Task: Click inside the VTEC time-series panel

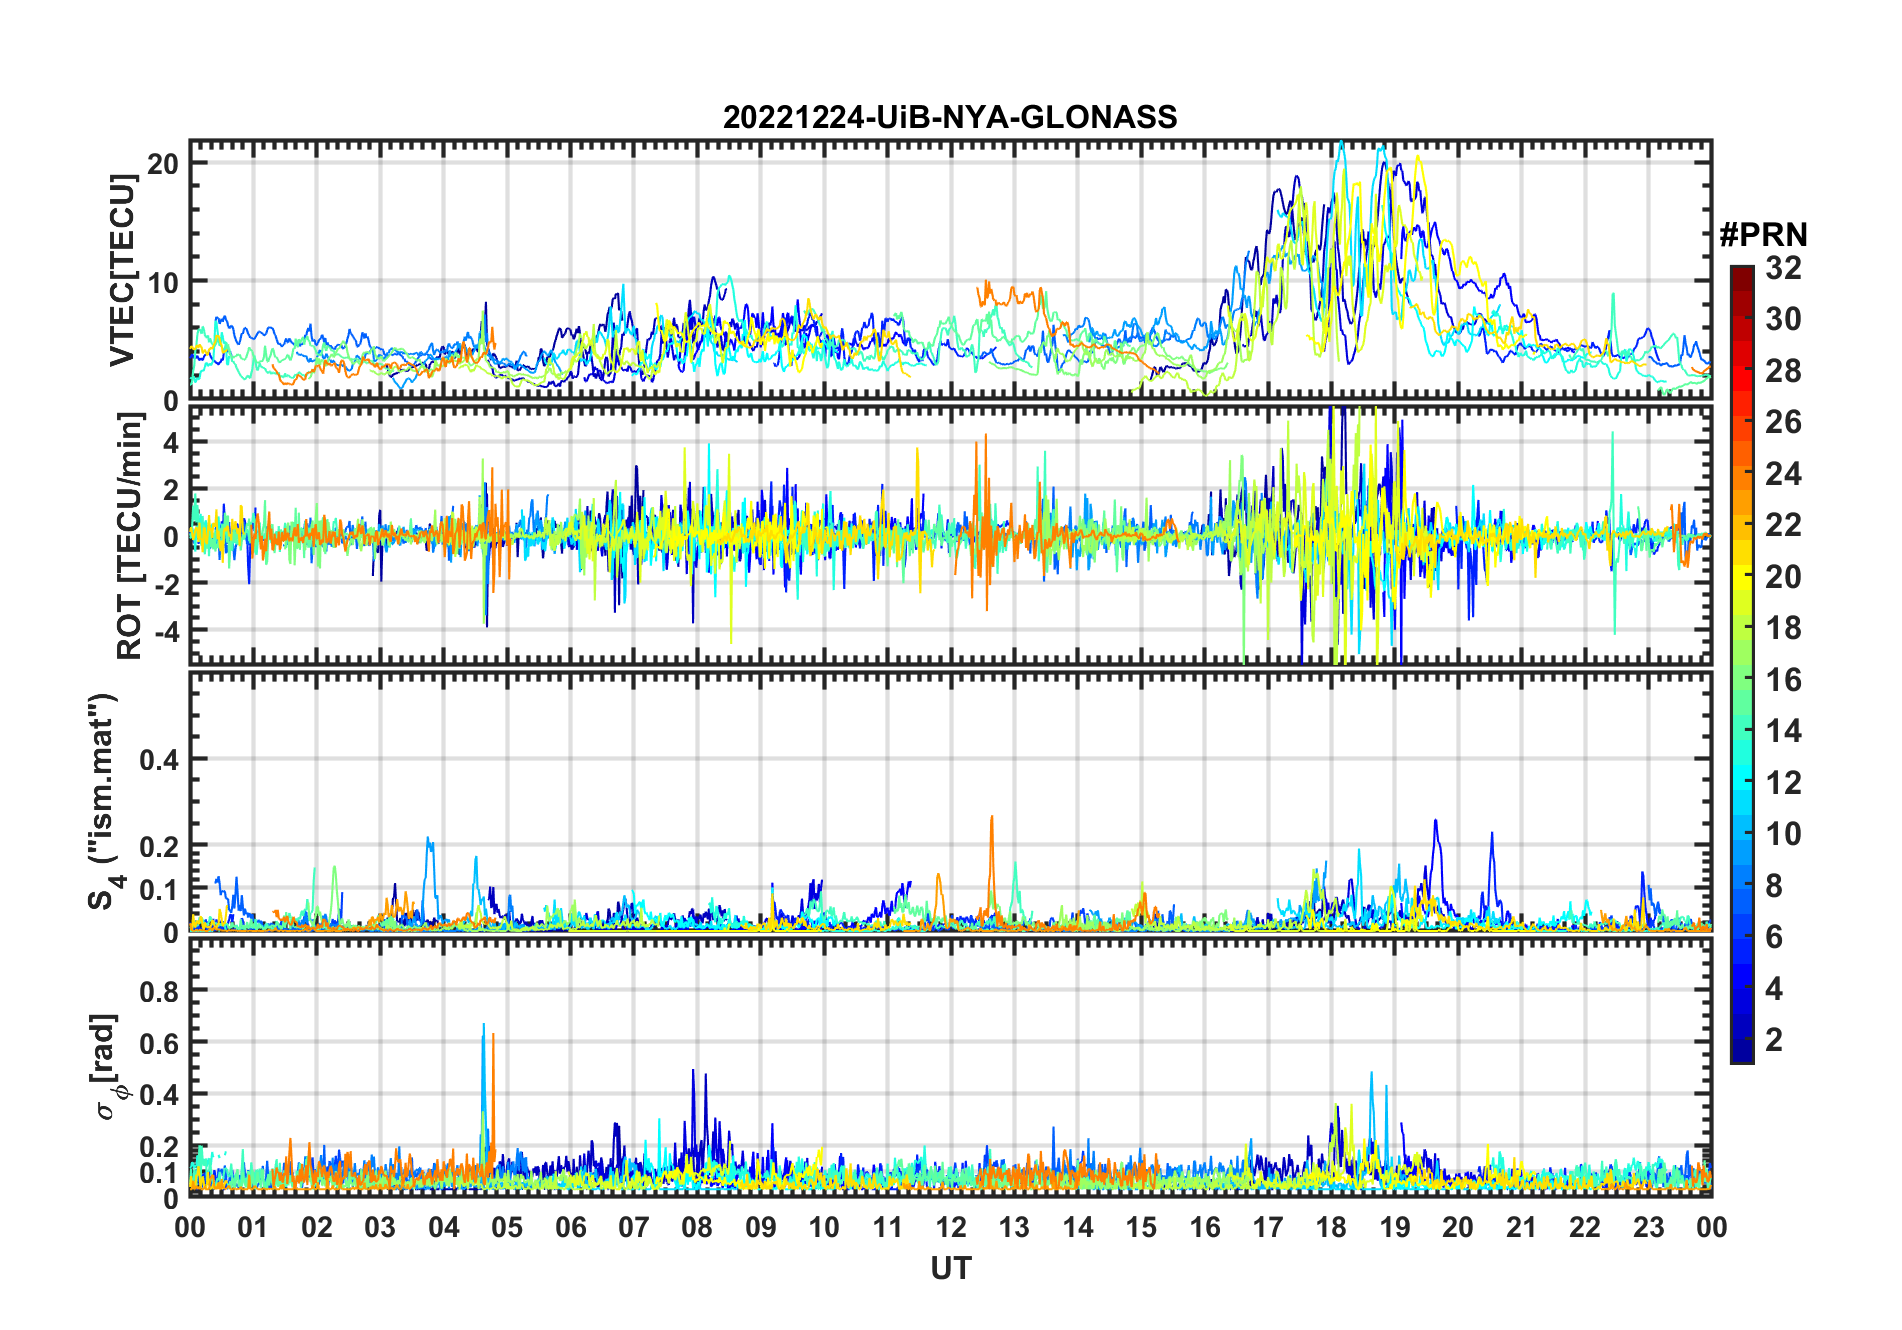Action: click(x=950, y=270)
